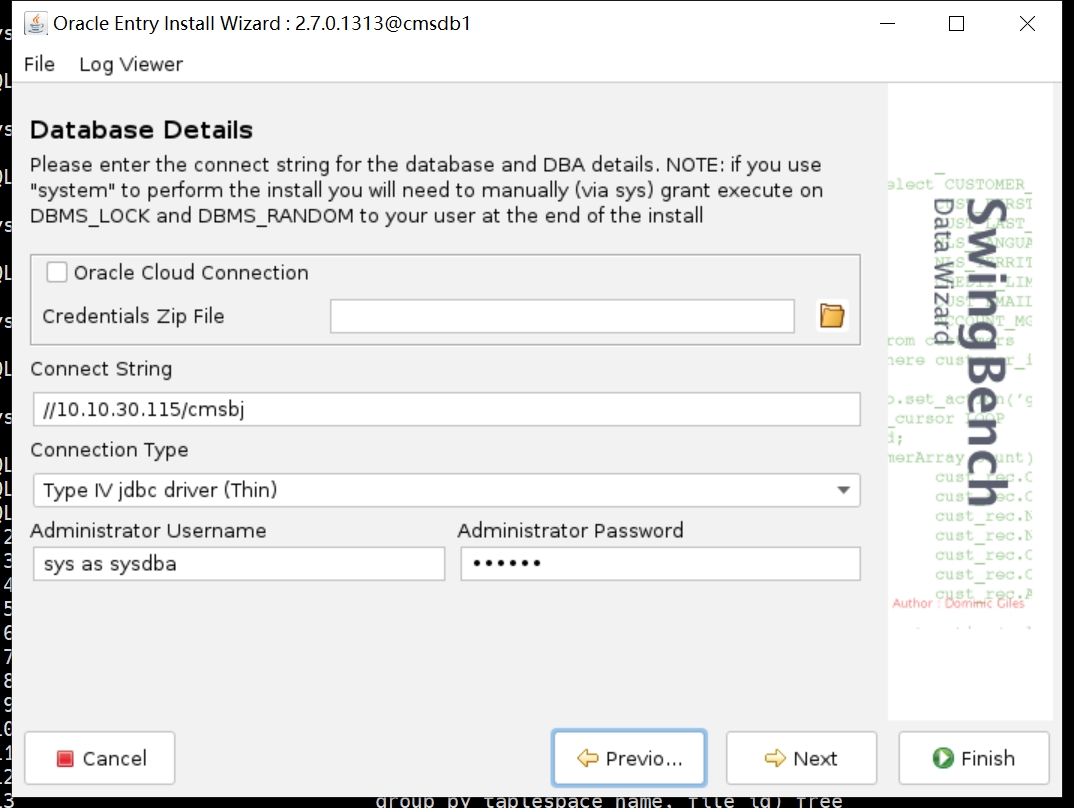
Task: Focus the Administrator Password field
Action: point(660,564)
